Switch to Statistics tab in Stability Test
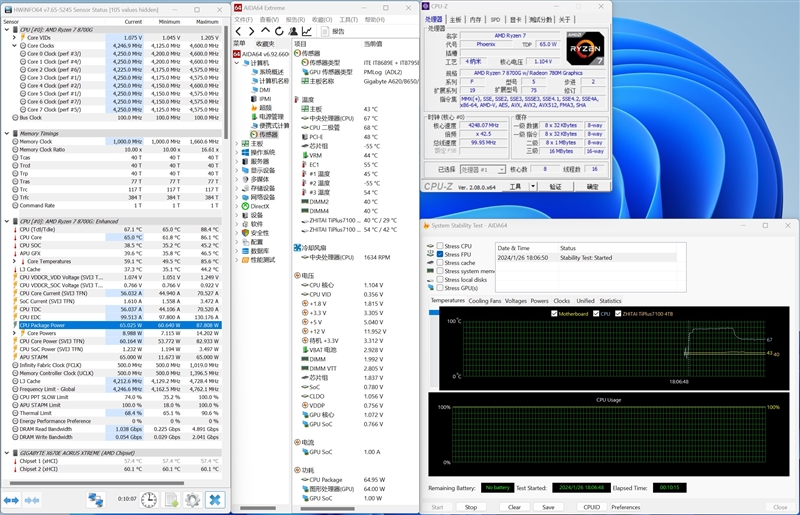The height and width of the screenshot is (515, 800). (610, 301)
